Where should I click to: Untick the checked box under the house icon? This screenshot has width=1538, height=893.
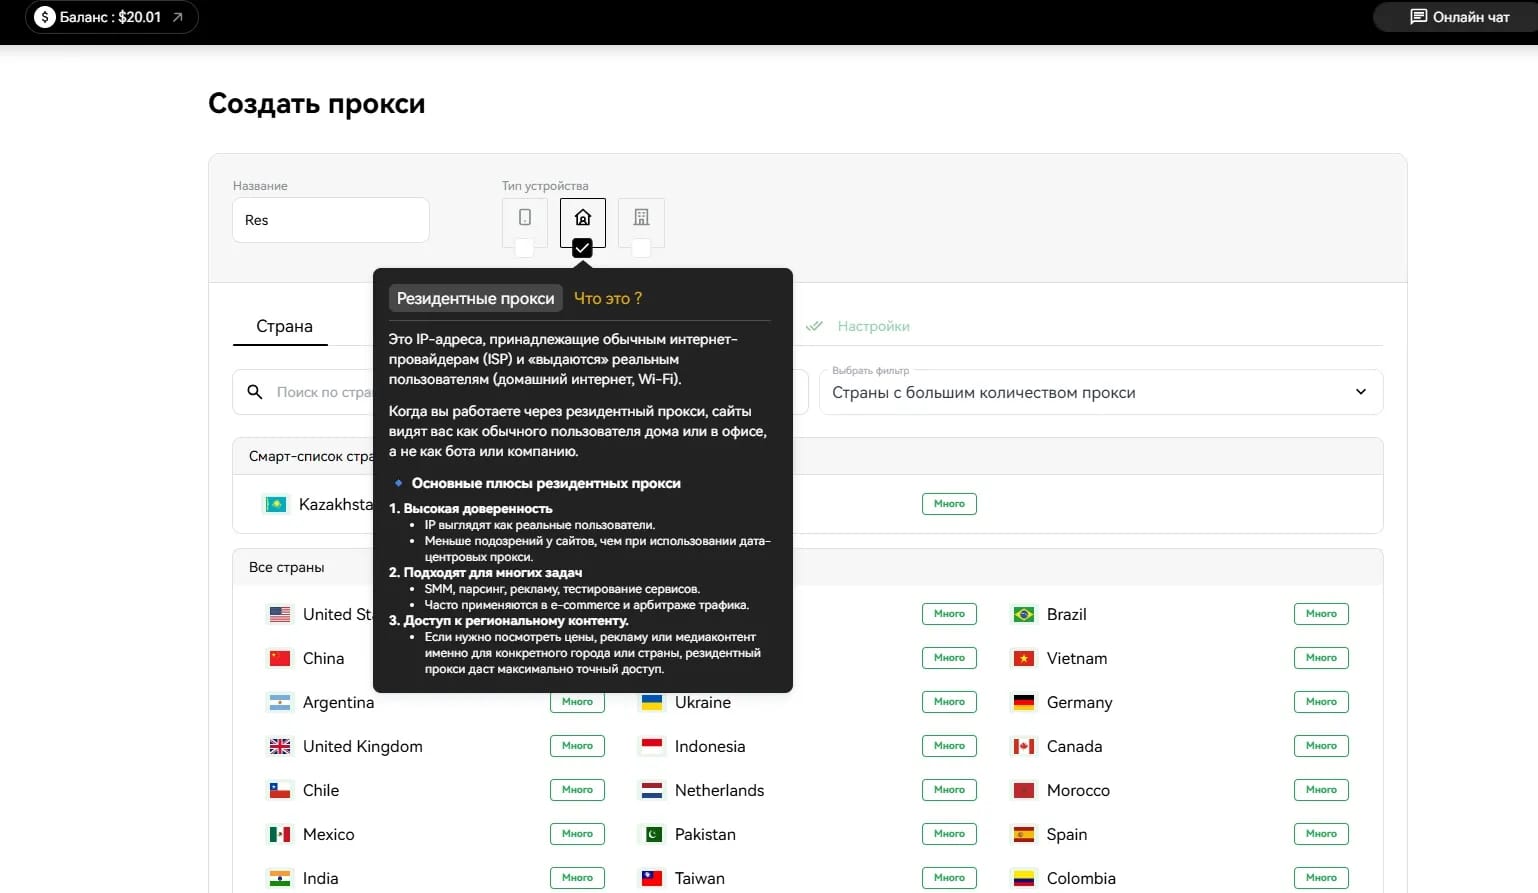582,248
